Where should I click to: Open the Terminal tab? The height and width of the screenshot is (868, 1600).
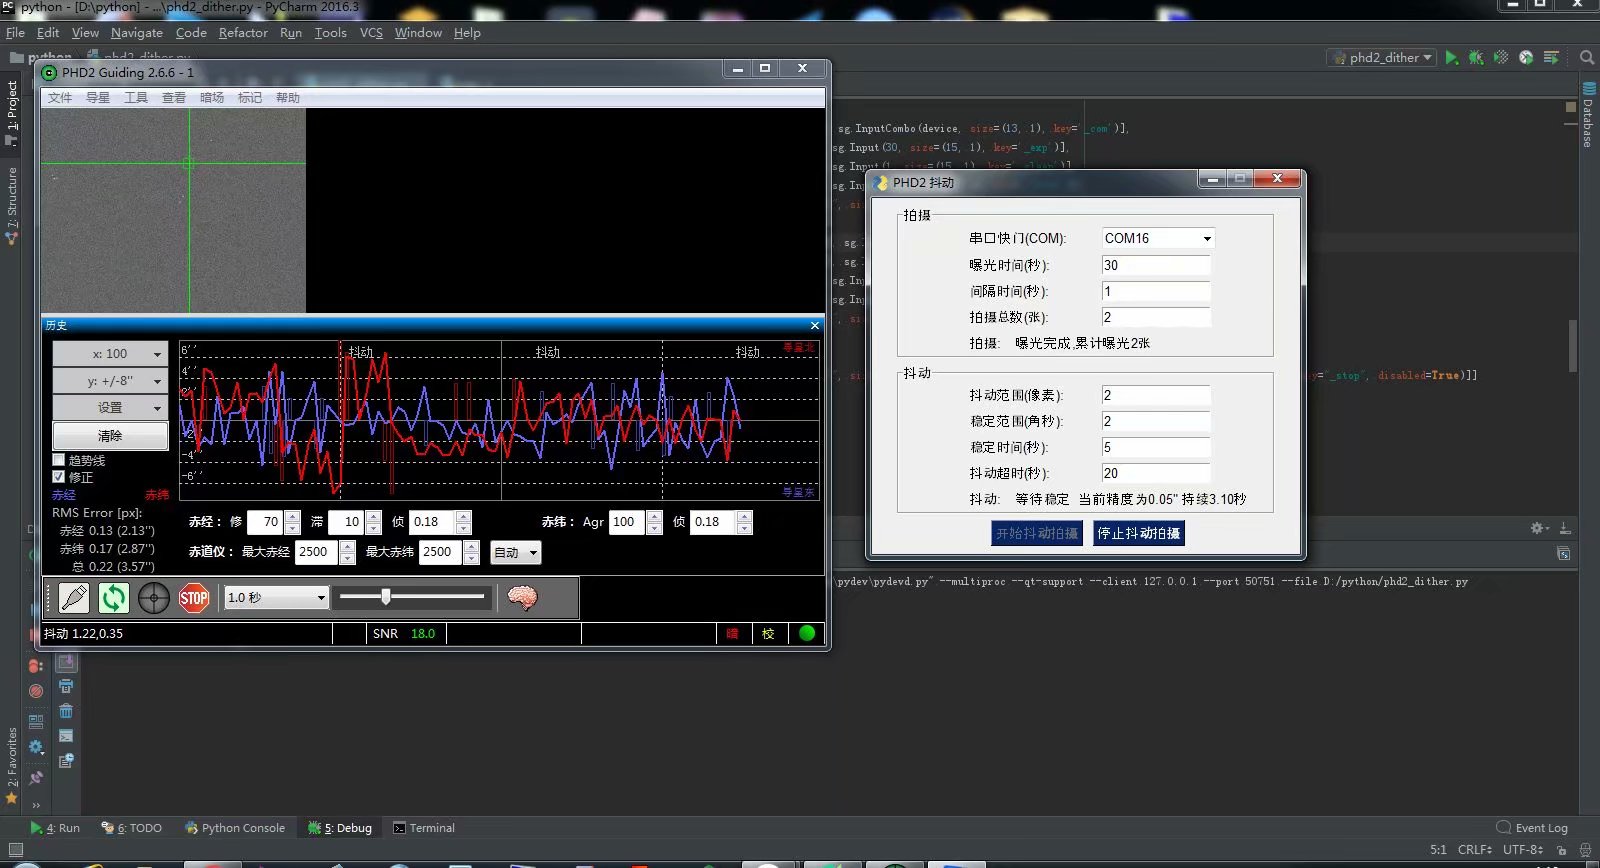[424, 828]
